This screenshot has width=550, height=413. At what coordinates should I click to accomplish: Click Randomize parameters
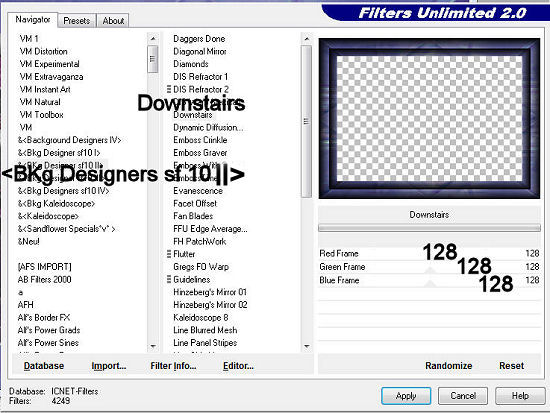pos(448,366)
